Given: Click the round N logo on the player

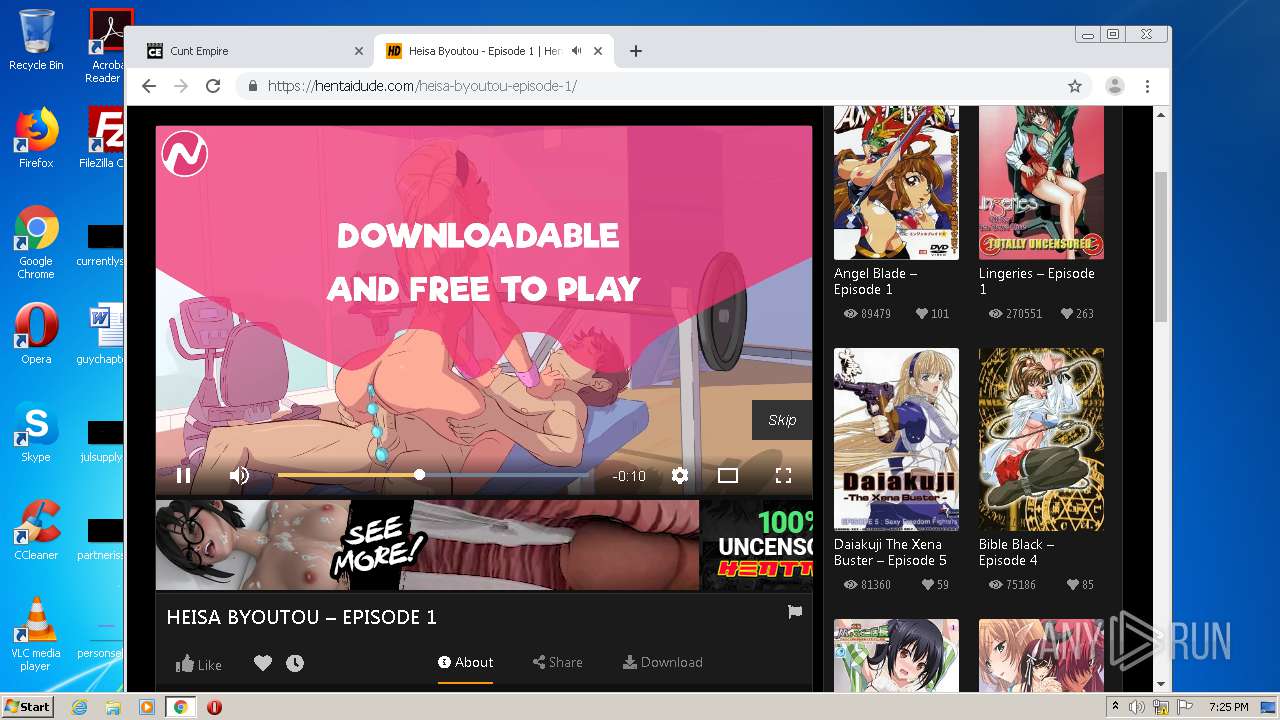Looking at the screenshot, I should (x=185, y=154).
